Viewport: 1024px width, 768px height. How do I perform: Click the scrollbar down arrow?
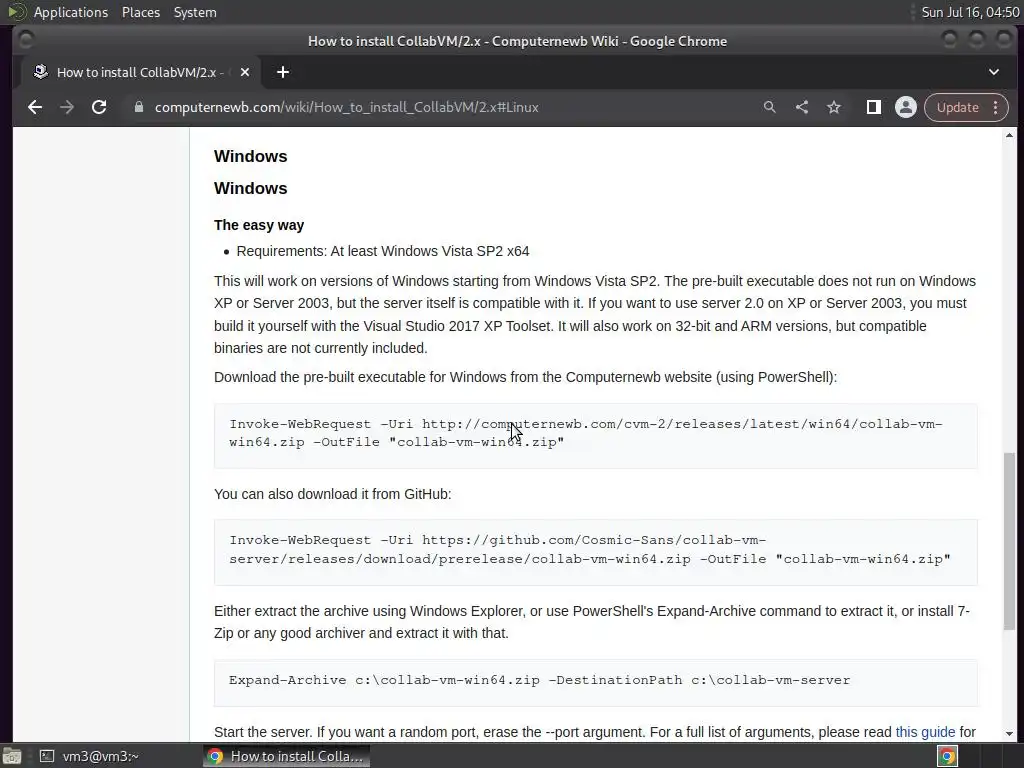click(x=1010, y=734)
